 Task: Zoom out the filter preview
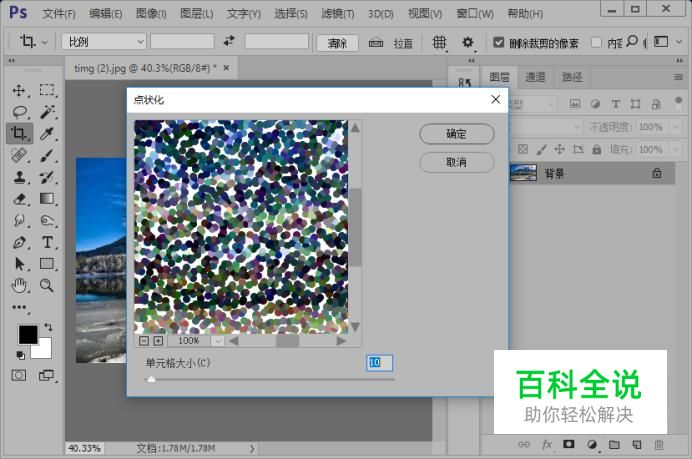coord(144,341)
